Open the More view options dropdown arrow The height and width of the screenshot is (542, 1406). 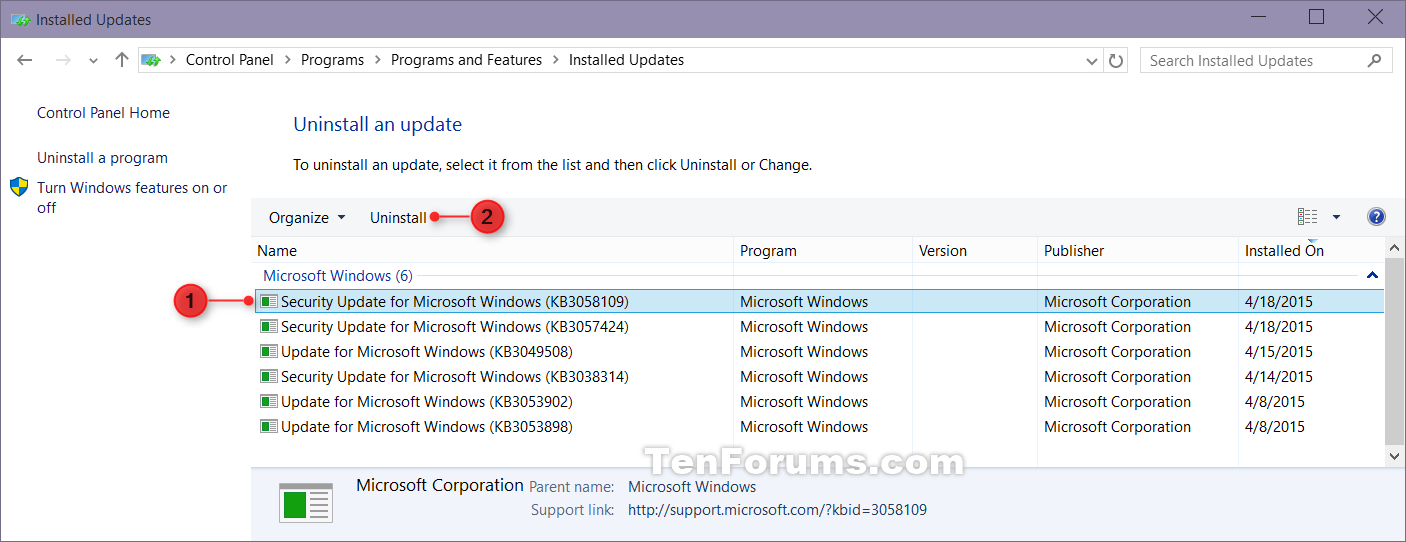click(x=1336, y=217)
